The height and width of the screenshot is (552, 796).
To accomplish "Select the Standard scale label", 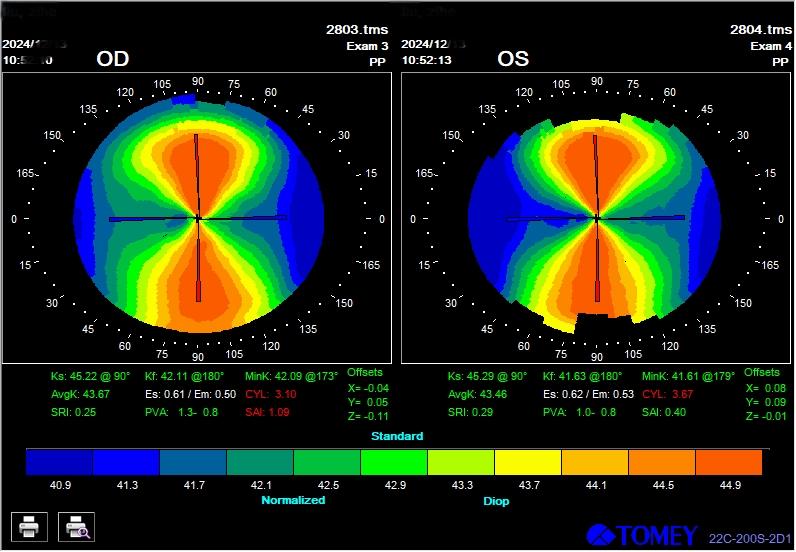I will point(397,436).
